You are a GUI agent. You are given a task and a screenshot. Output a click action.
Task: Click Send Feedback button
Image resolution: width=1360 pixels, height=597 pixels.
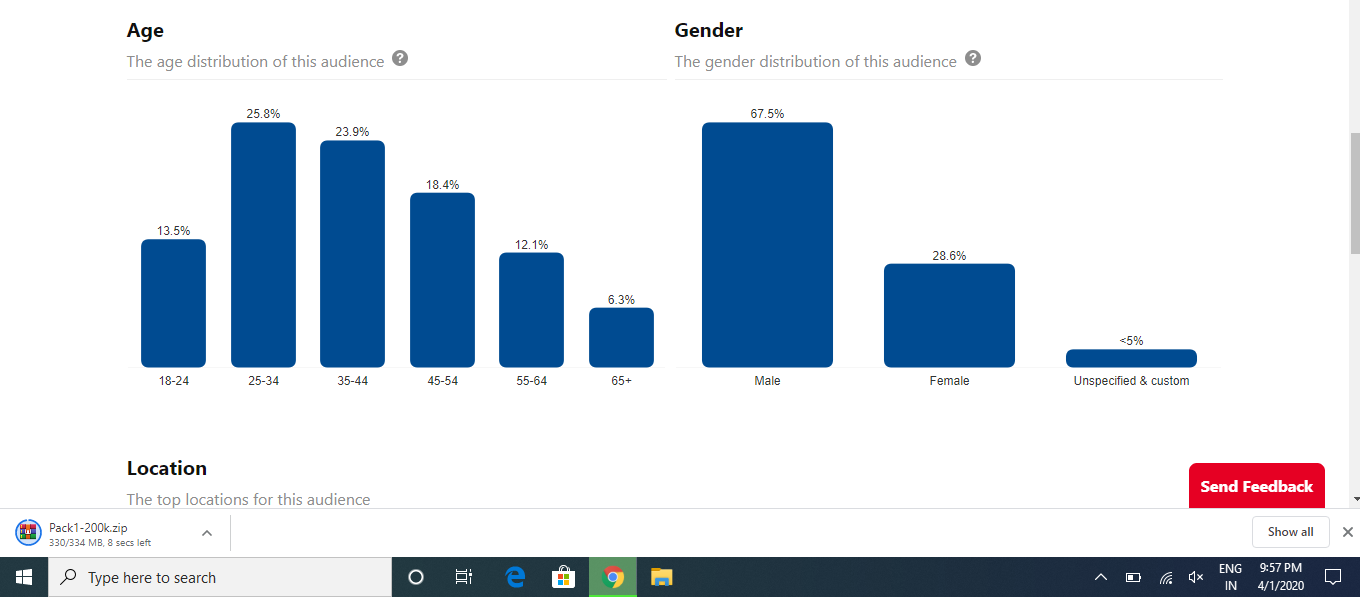tap(1256, 486)
